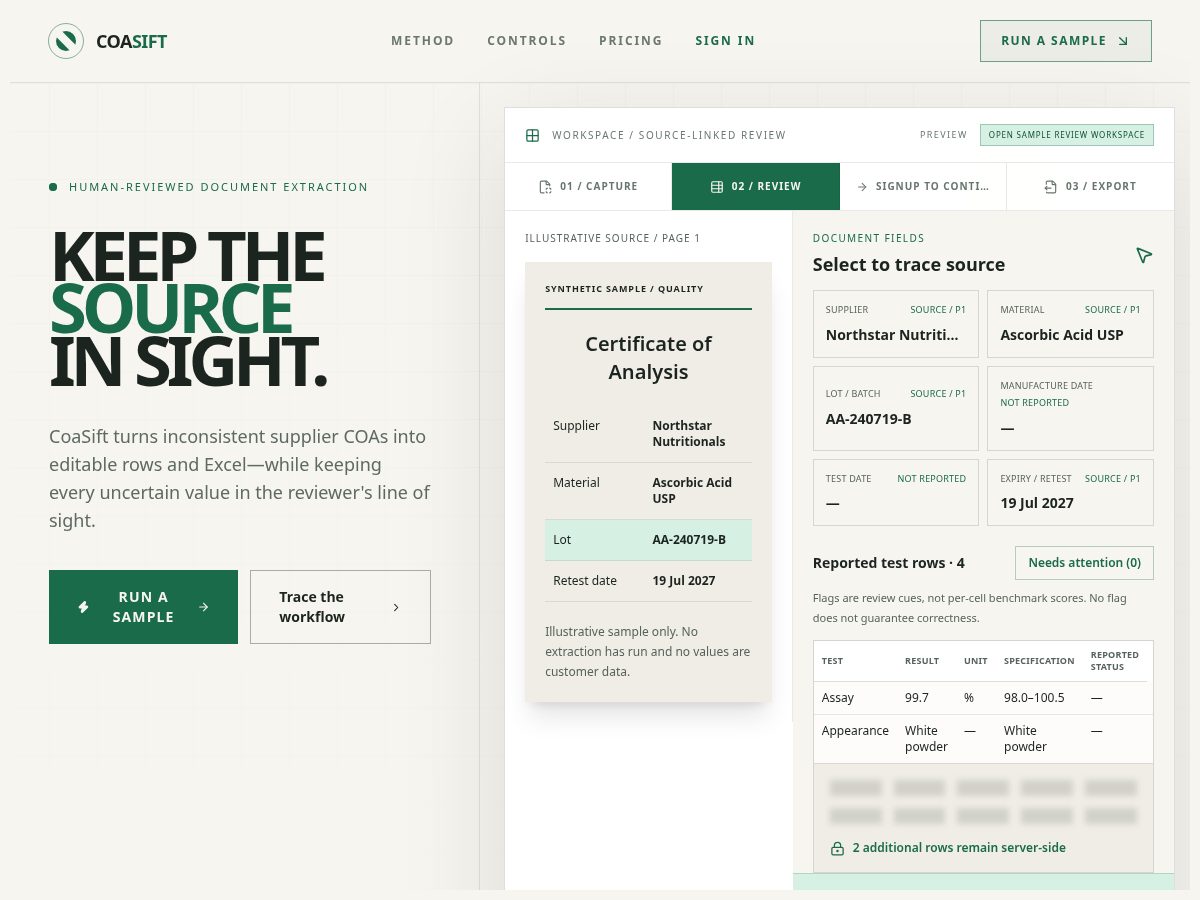Open the Pricing nav item
Viewport: 1200px width, 900px height.
click(631, 41)
